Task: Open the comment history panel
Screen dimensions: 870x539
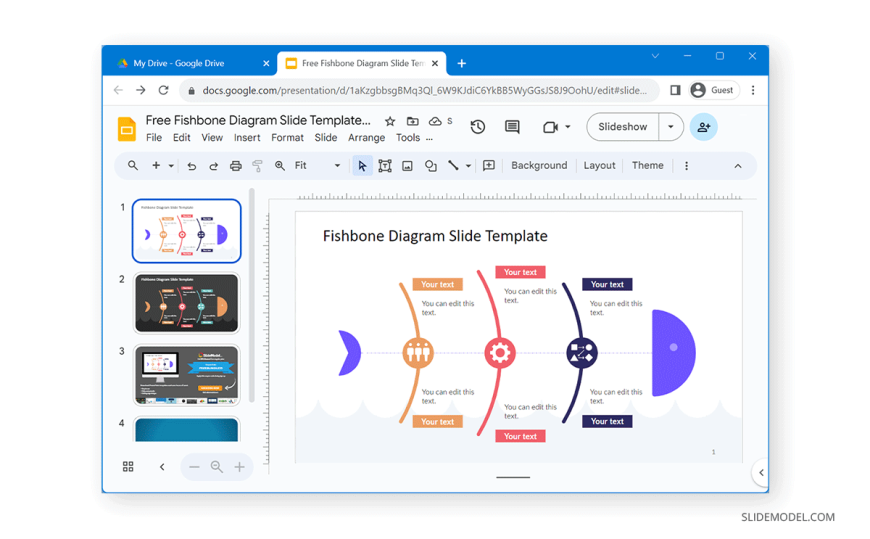Action: 512,127
